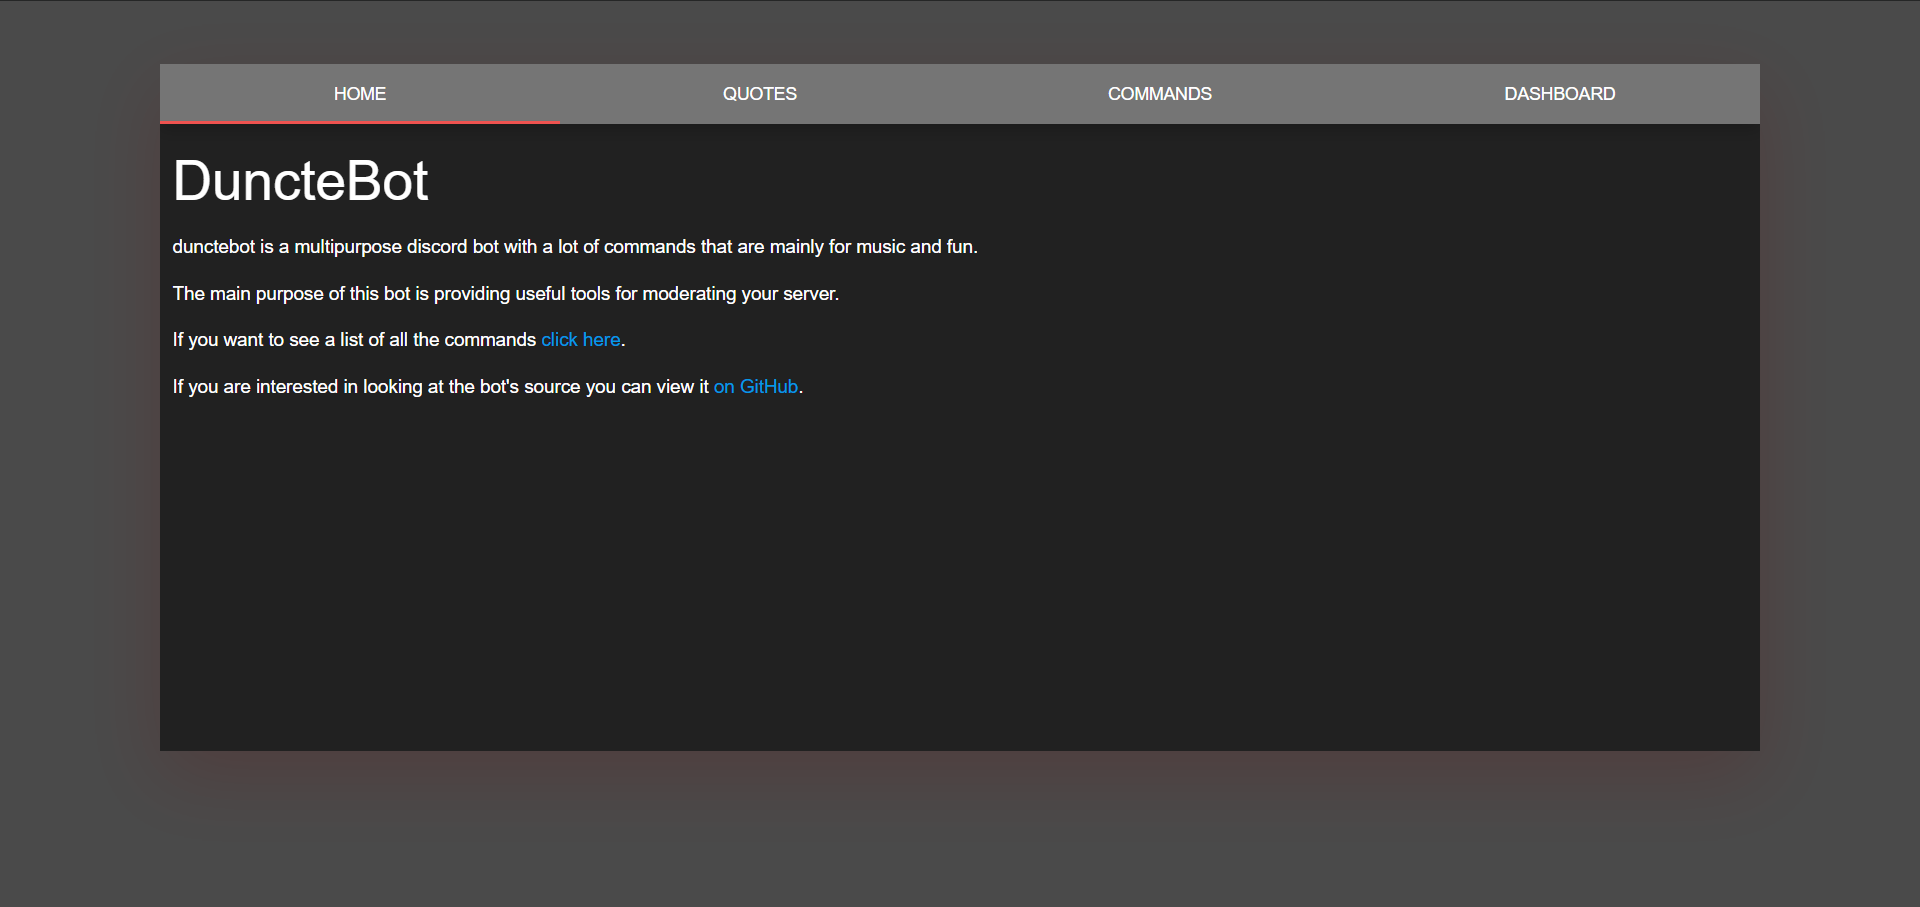The image size is (1920, 907).
Task: Select the QUOTES navigation item
Action: [759, 93]
